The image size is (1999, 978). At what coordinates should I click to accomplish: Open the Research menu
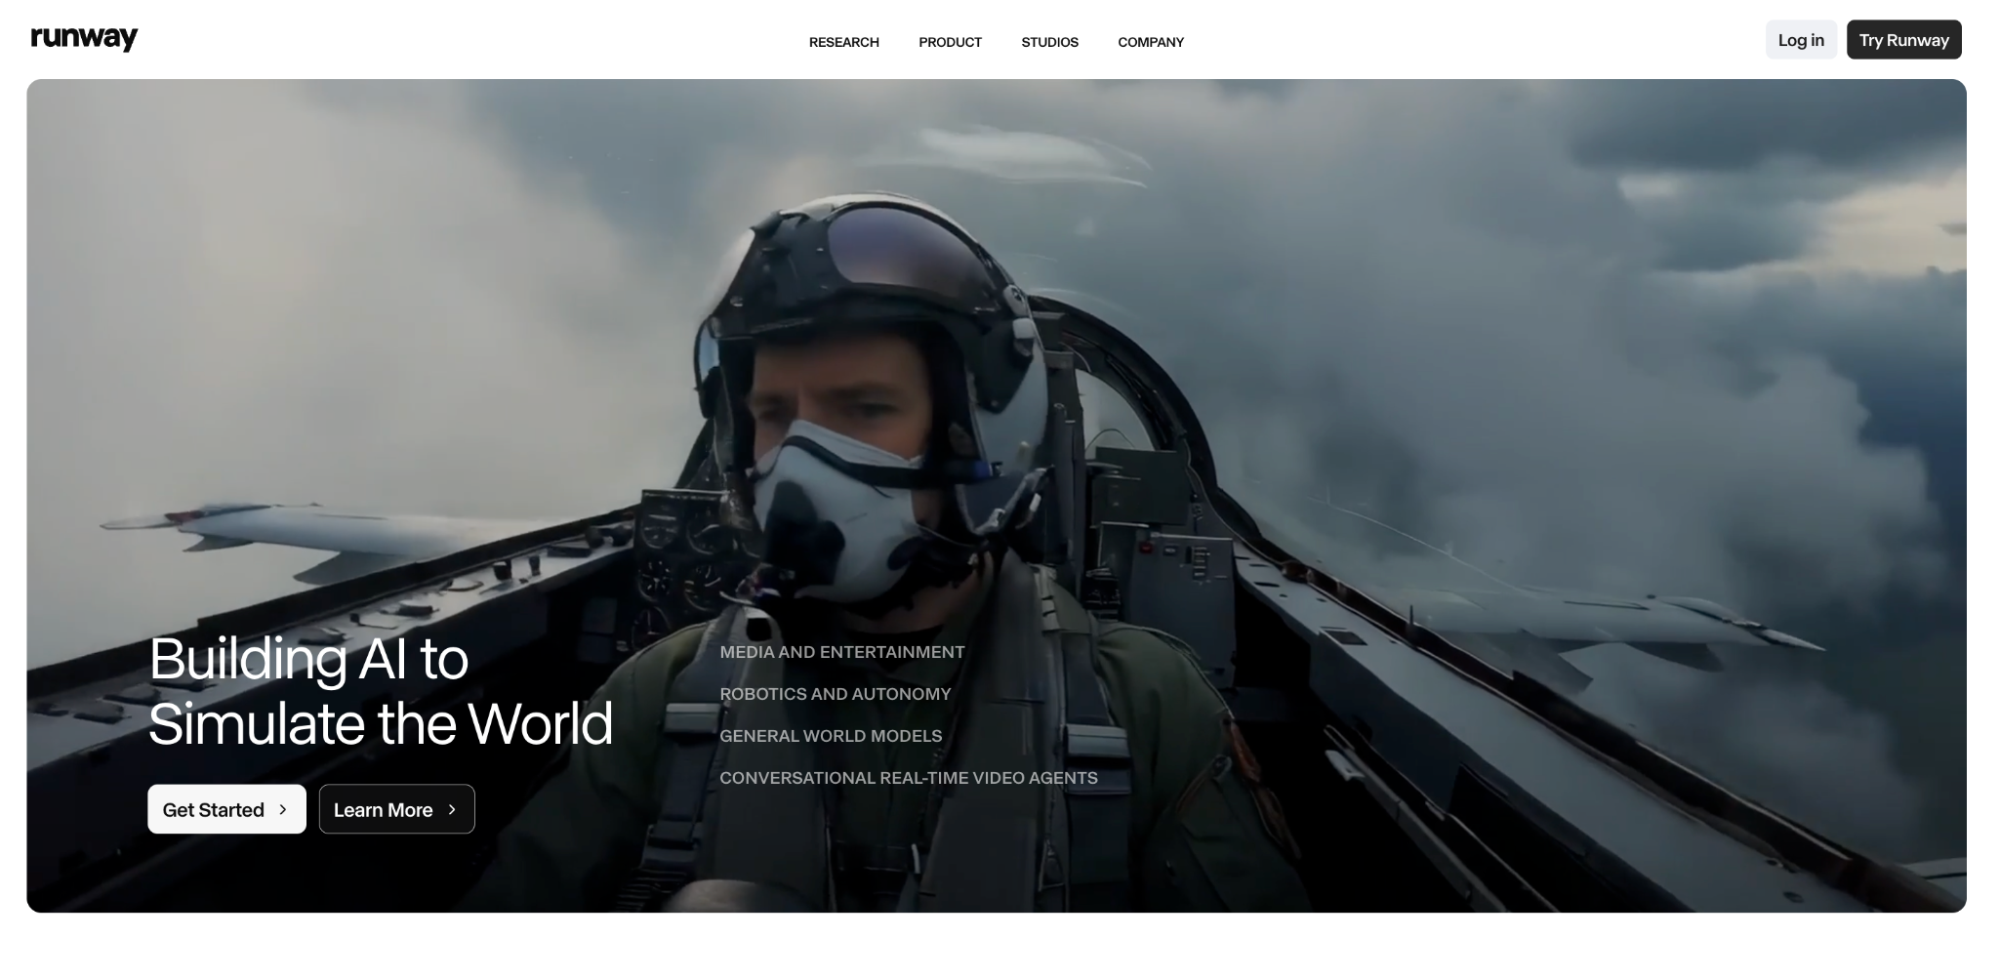click(843, 42)
